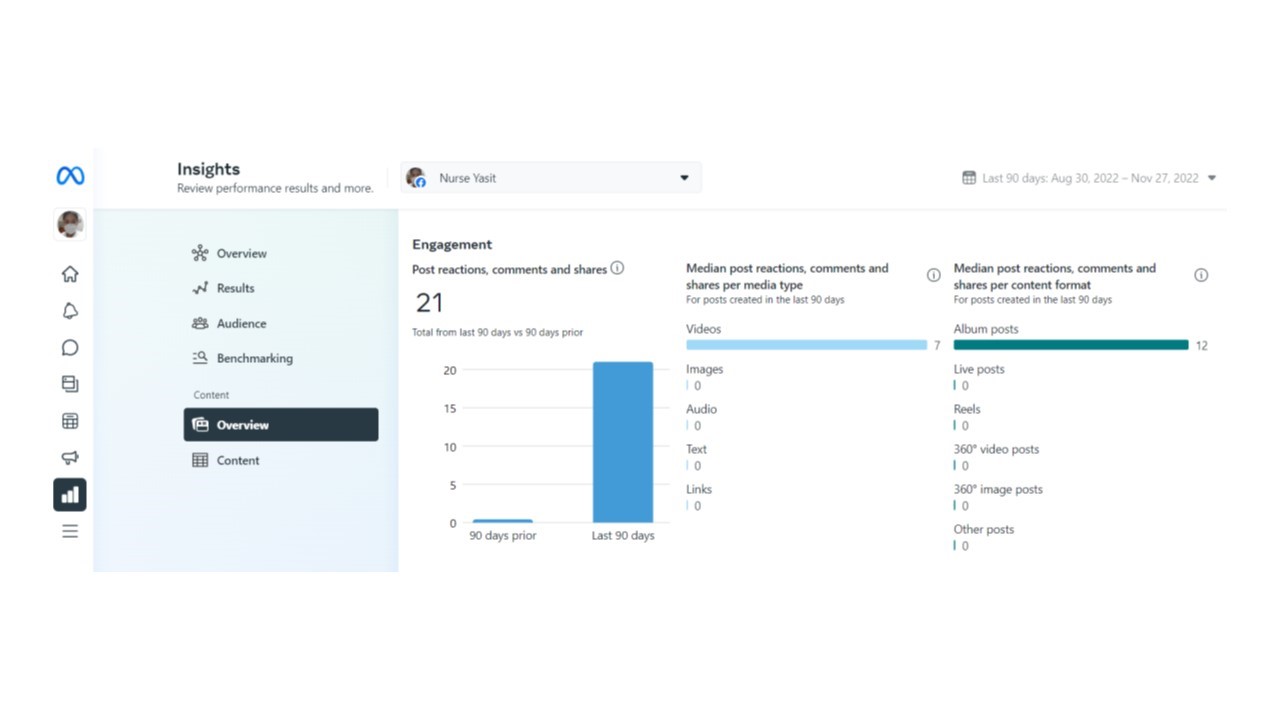The width and height of the screenshot is (1280, 720).
Task: Open the Notifications bell icon
Action: click(x=70, y=311)
